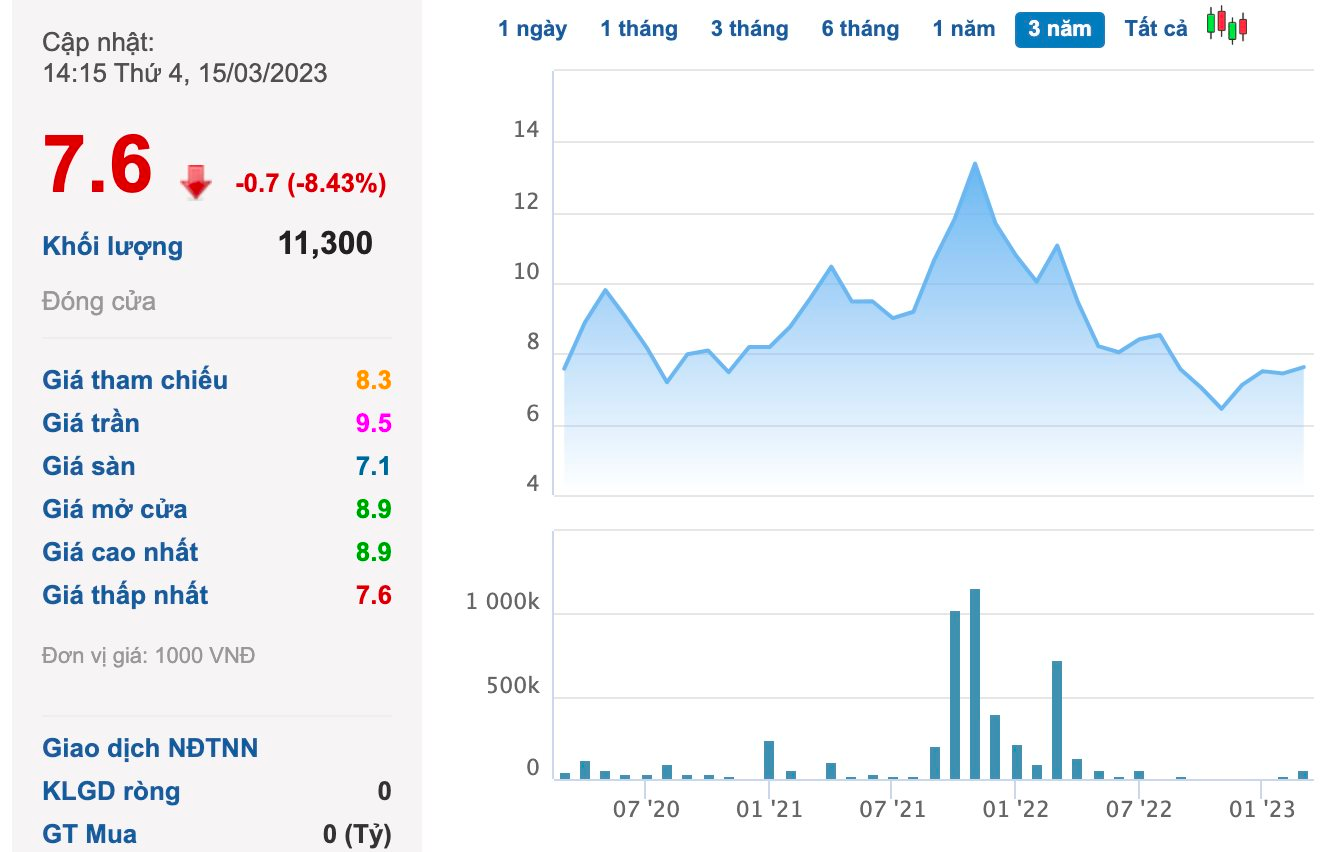Switch chart to candlestick view icon

[x=1227, y=26]
